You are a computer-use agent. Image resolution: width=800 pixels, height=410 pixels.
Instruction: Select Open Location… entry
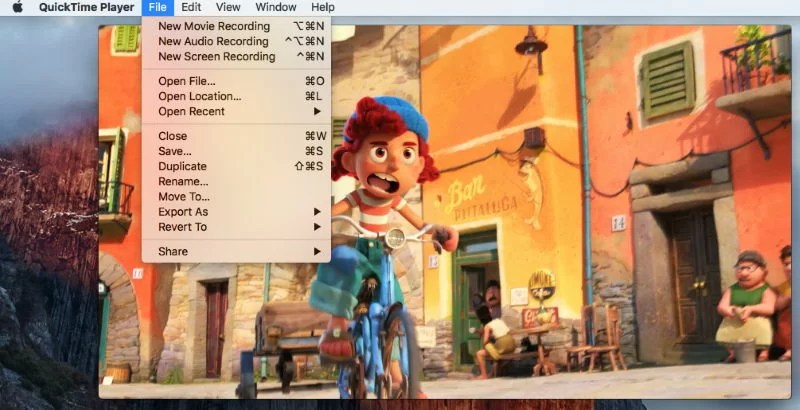tap(236, 96)
